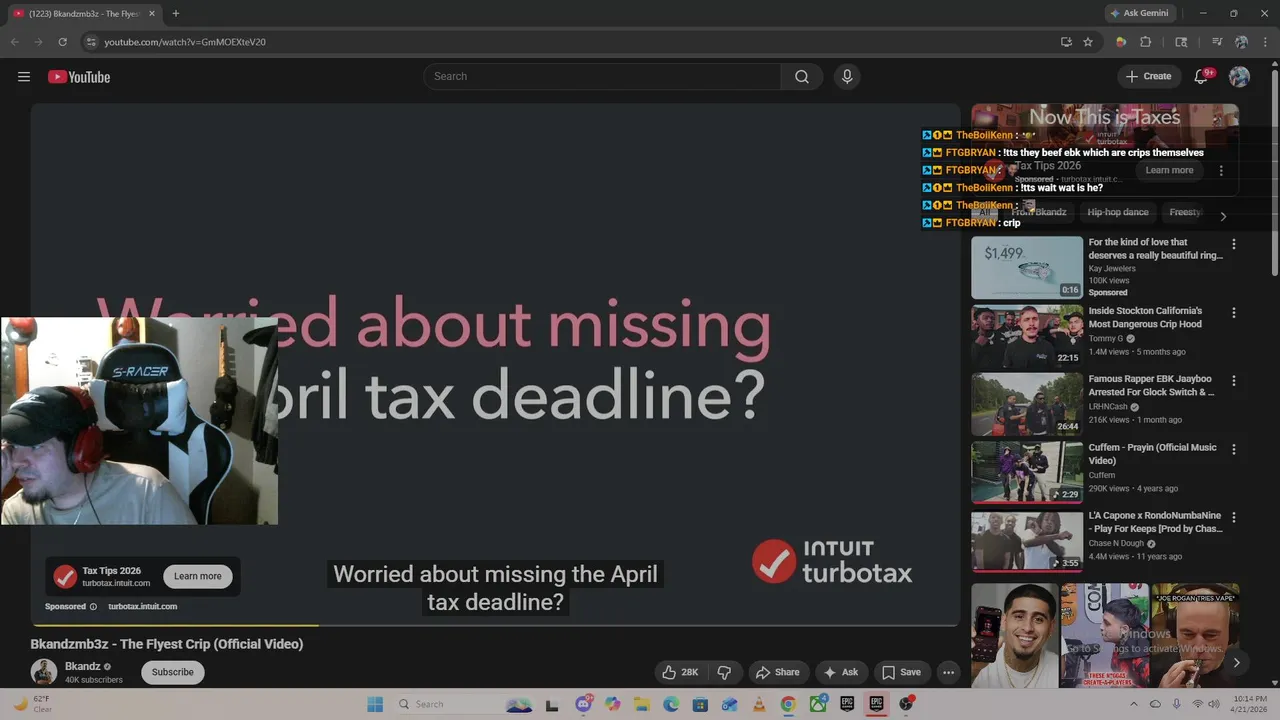Bookmark this tab with the star

1088,42
